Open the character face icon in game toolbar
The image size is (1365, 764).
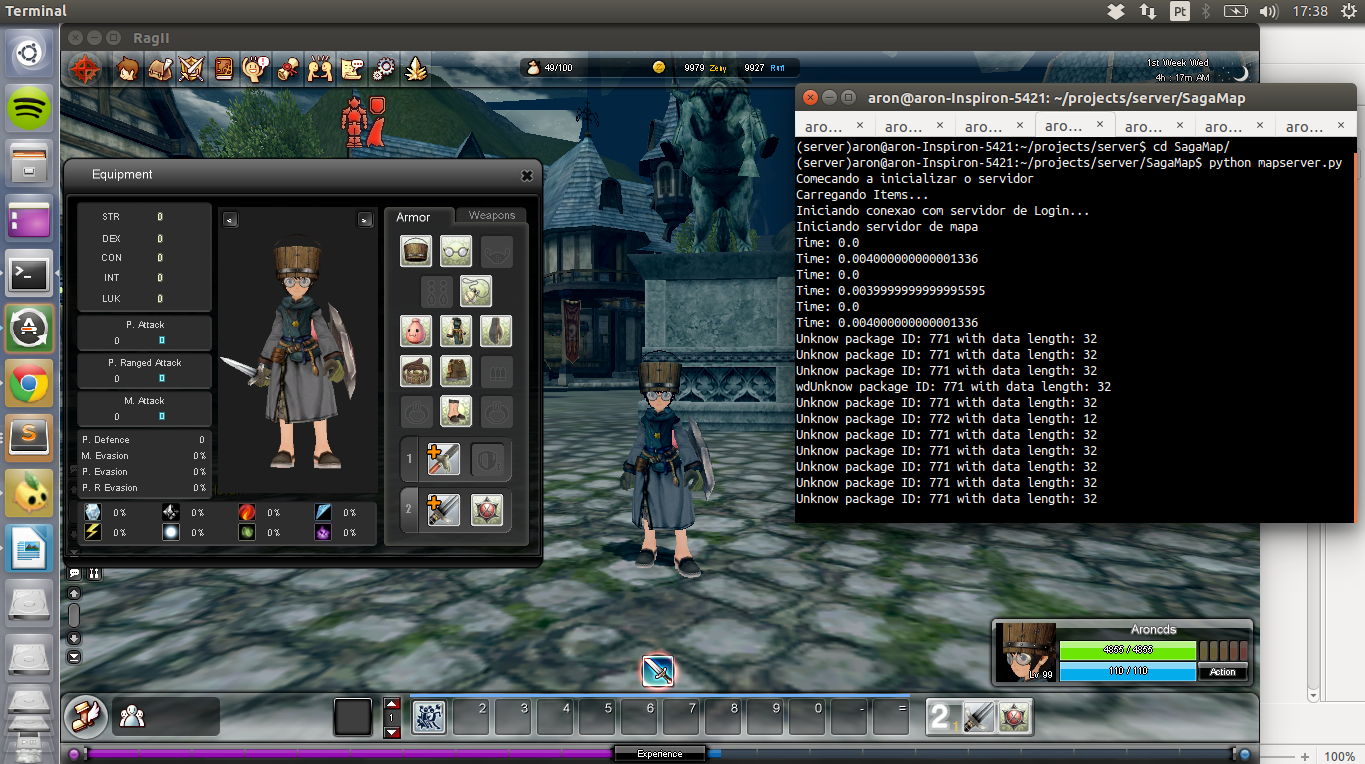[128, 69]
